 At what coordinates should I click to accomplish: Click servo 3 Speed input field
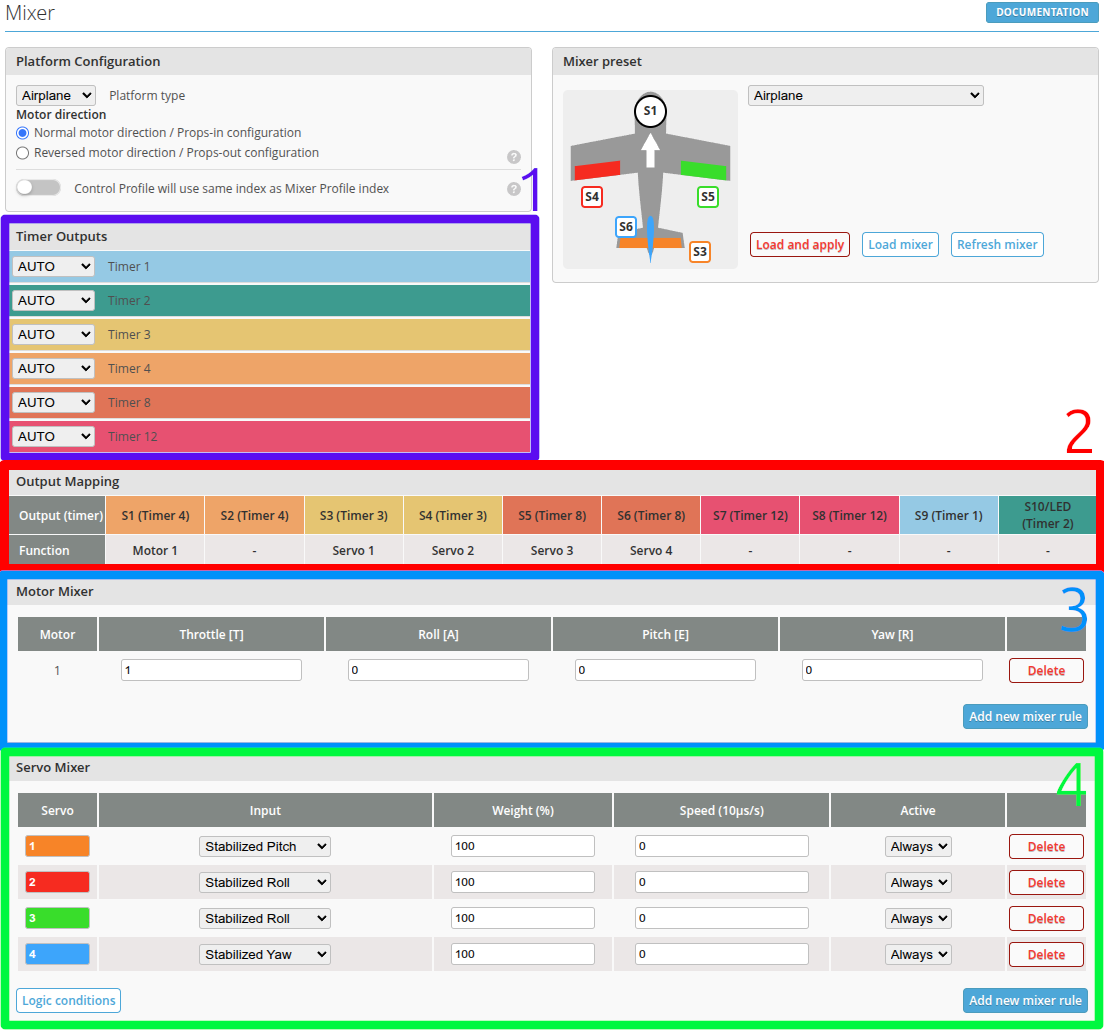point(722,918)
